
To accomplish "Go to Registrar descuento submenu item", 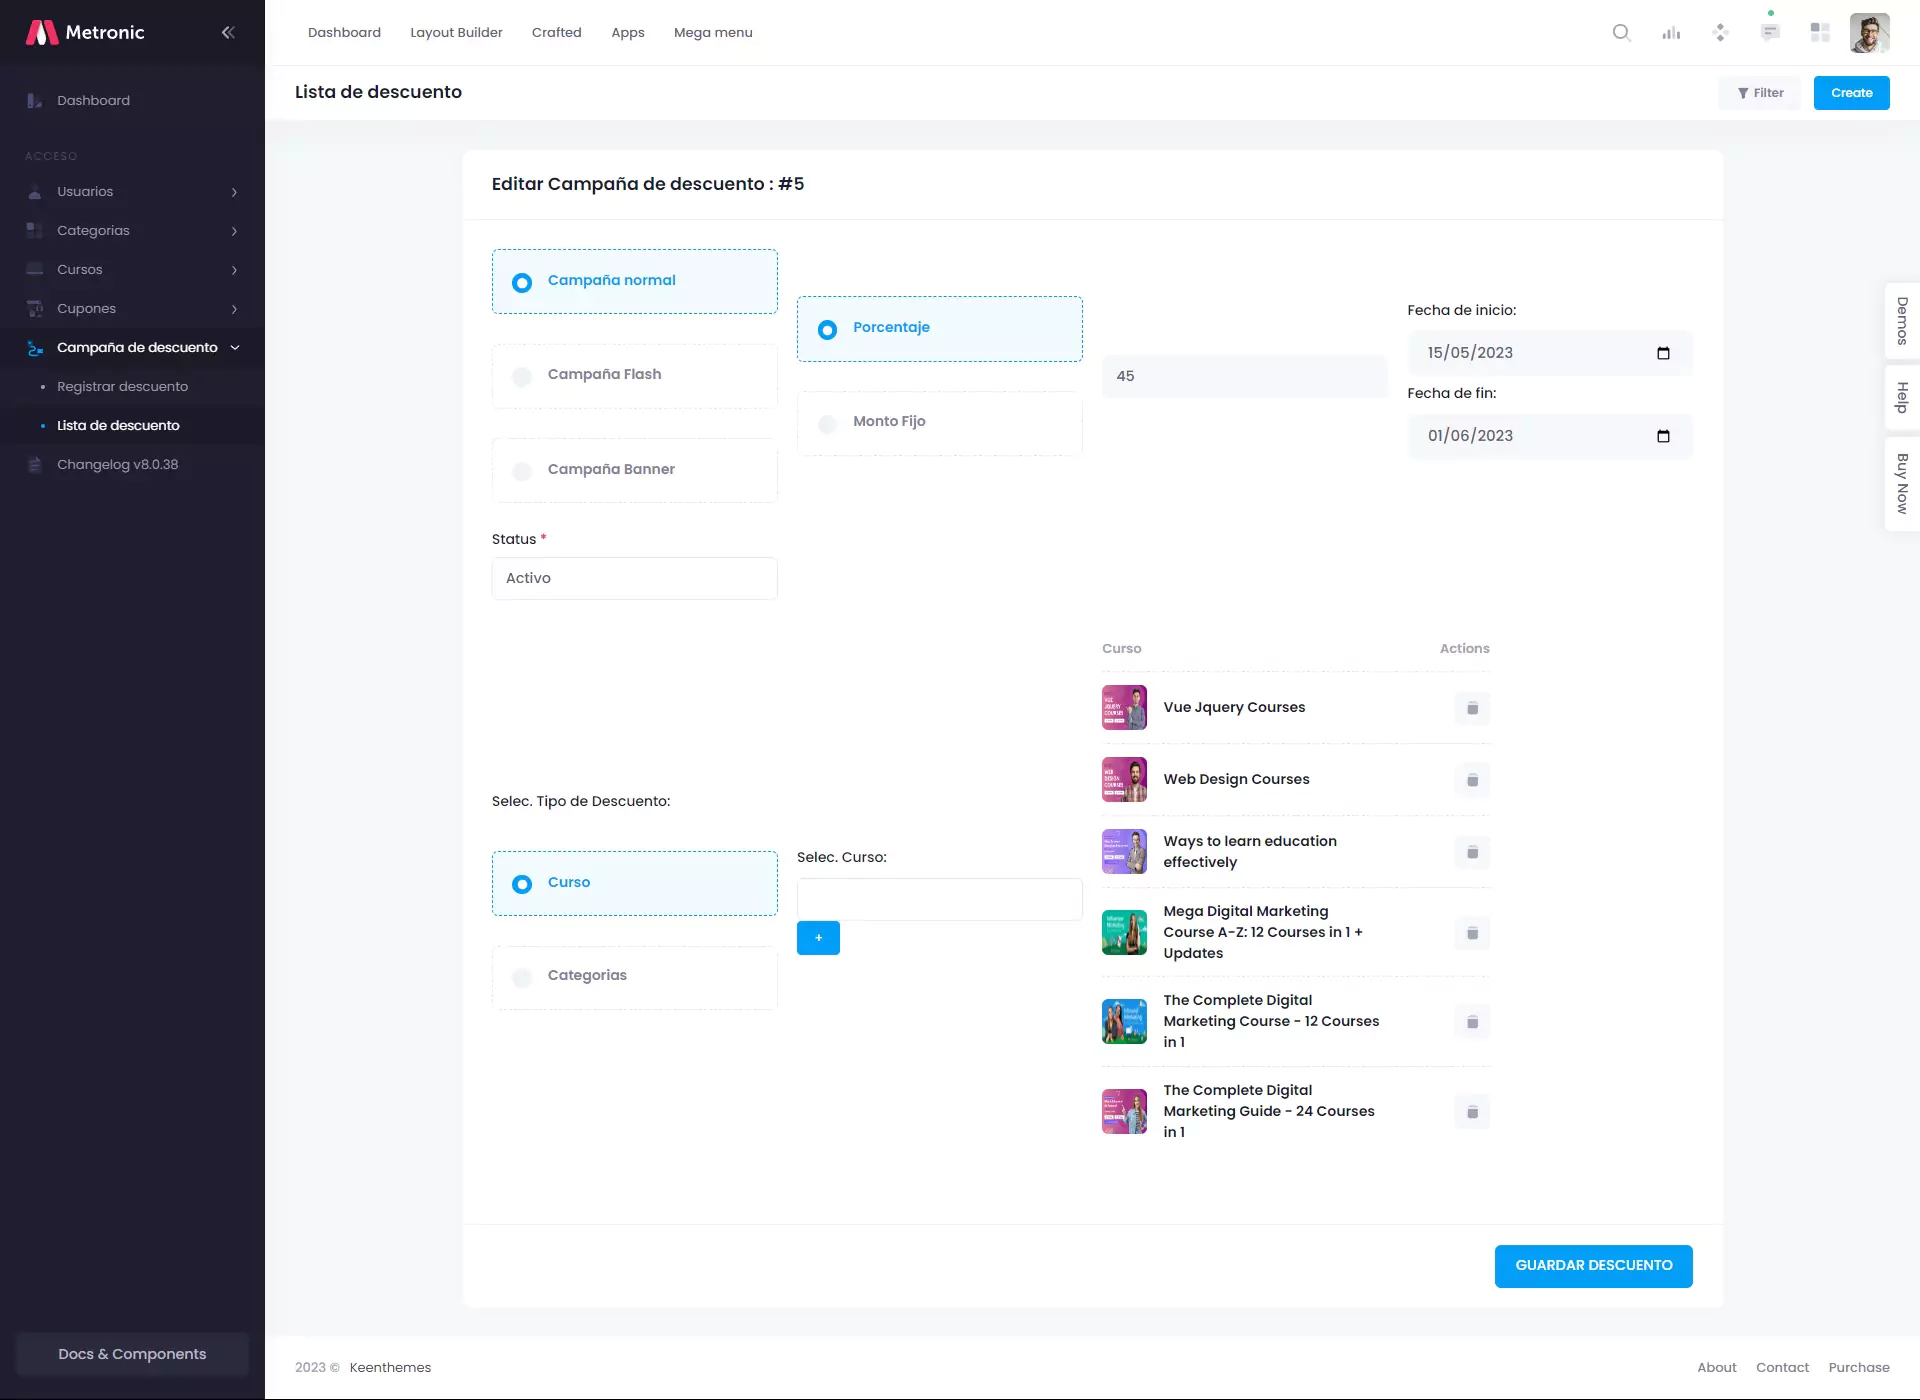I will click(x=122, y=387).
